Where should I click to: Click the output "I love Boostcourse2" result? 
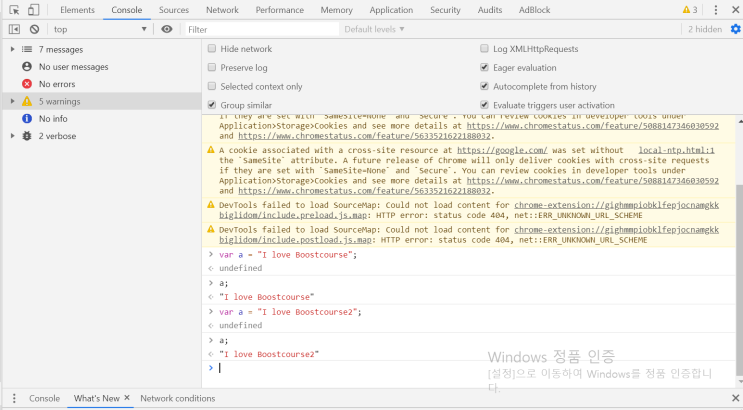coord(269,354)
